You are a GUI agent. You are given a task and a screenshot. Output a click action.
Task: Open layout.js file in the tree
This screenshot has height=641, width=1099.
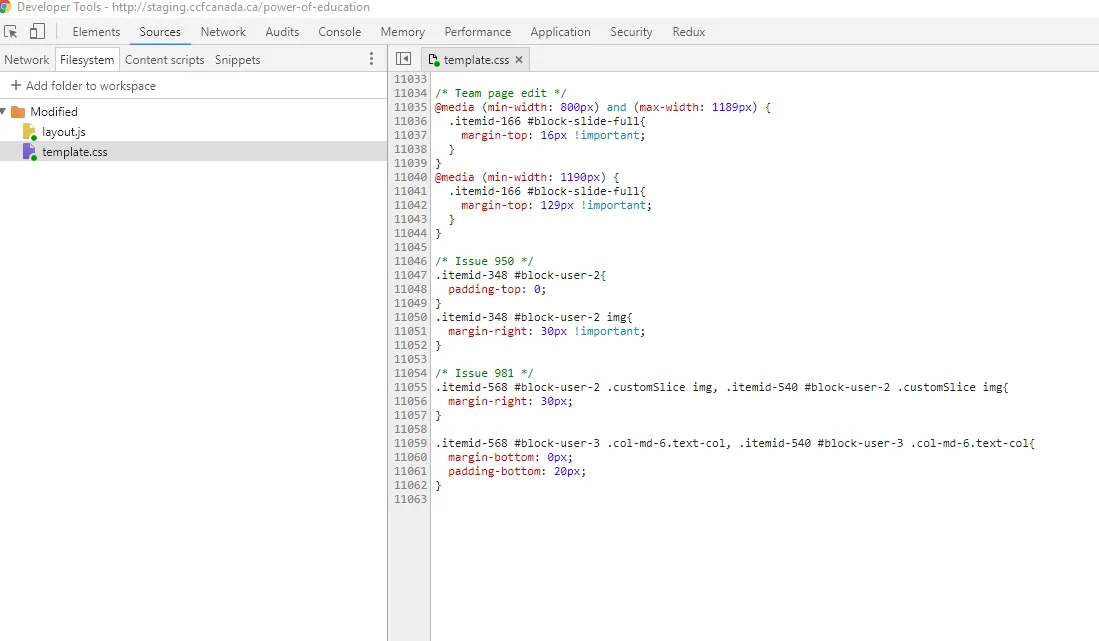[64, 132]
